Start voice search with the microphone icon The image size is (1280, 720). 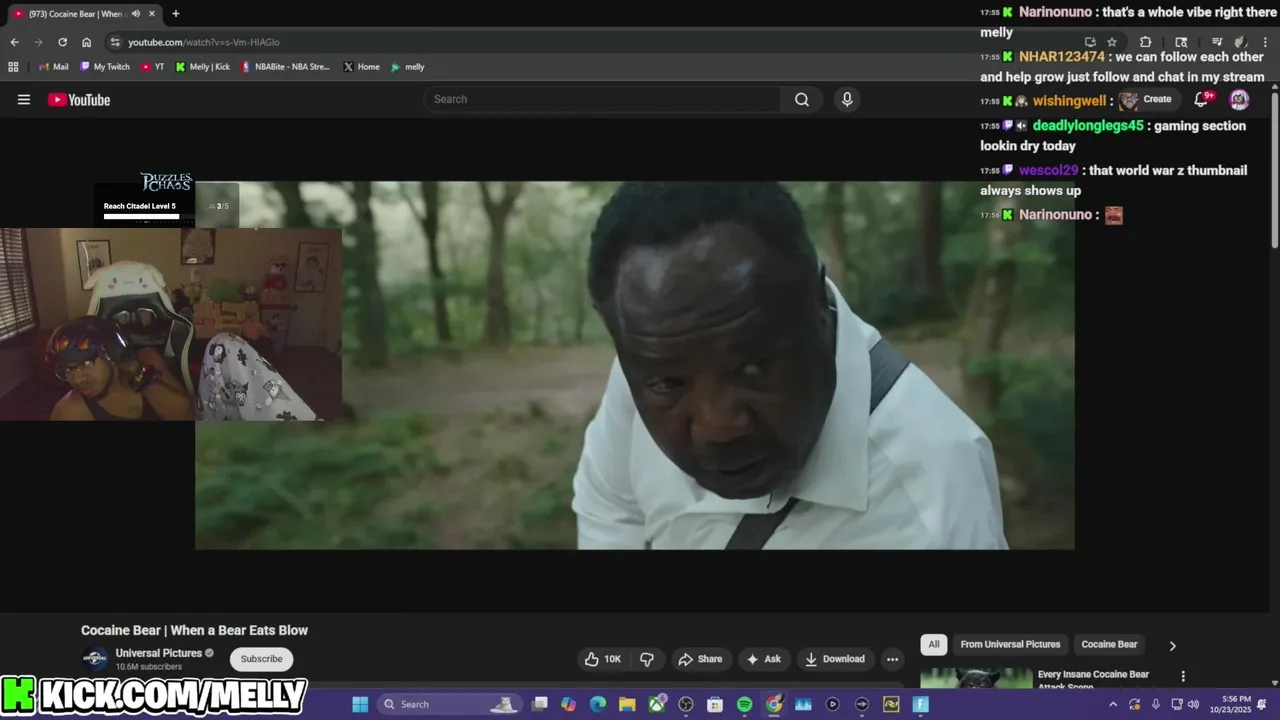point(847,99)
